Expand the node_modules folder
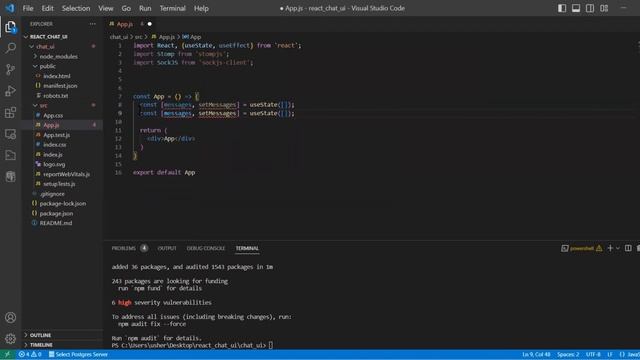 (58, 56)
